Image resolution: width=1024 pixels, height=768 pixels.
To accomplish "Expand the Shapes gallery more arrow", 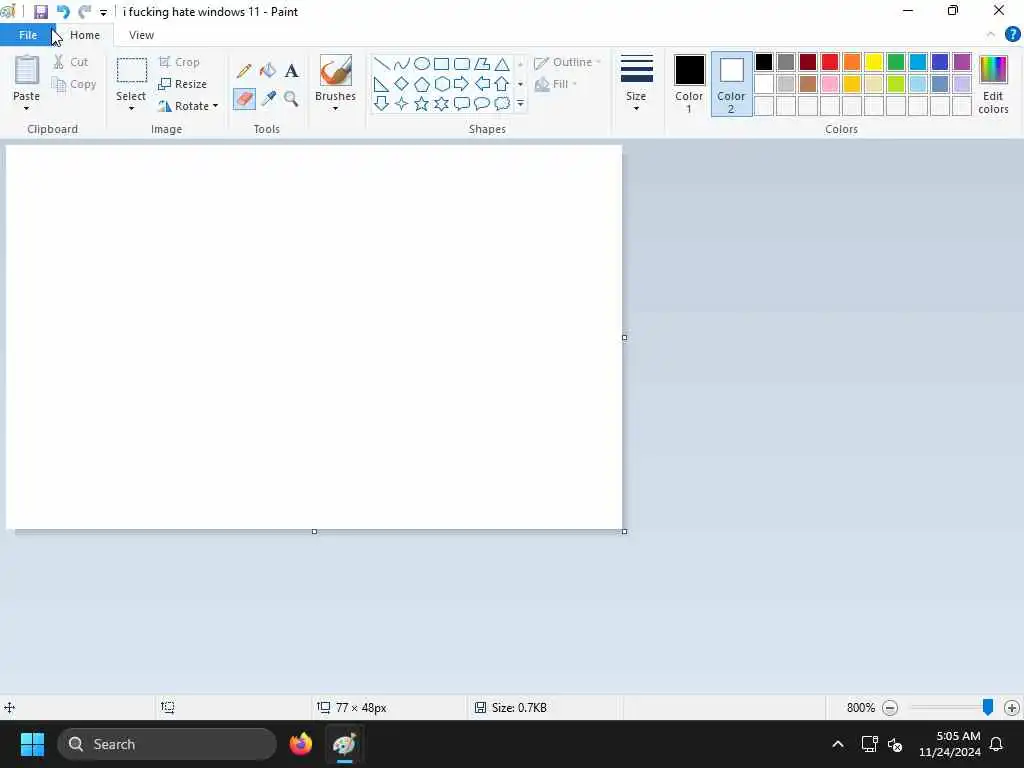I will [520, 103].
